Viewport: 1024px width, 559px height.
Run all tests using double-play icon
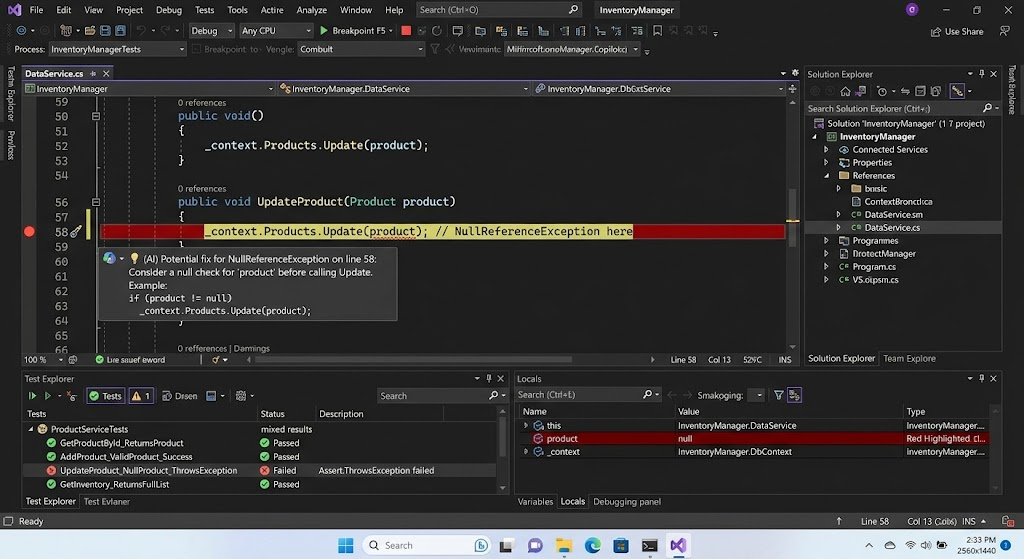pyautogui.click(x=32, y=396)
